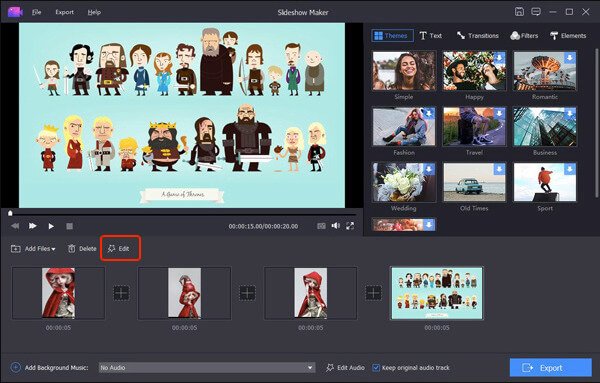
Task: Download the Romantic theme
Action: [x=570, y=58]
